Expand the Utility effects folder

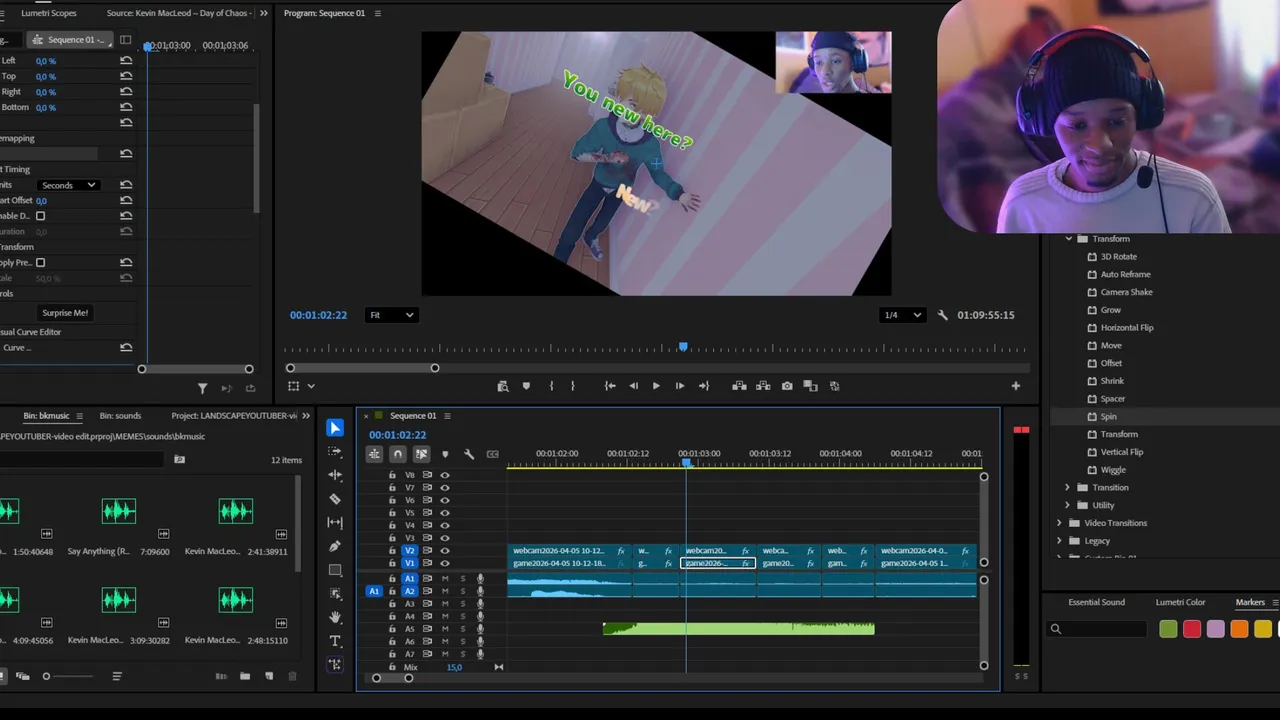(1067, 505)
